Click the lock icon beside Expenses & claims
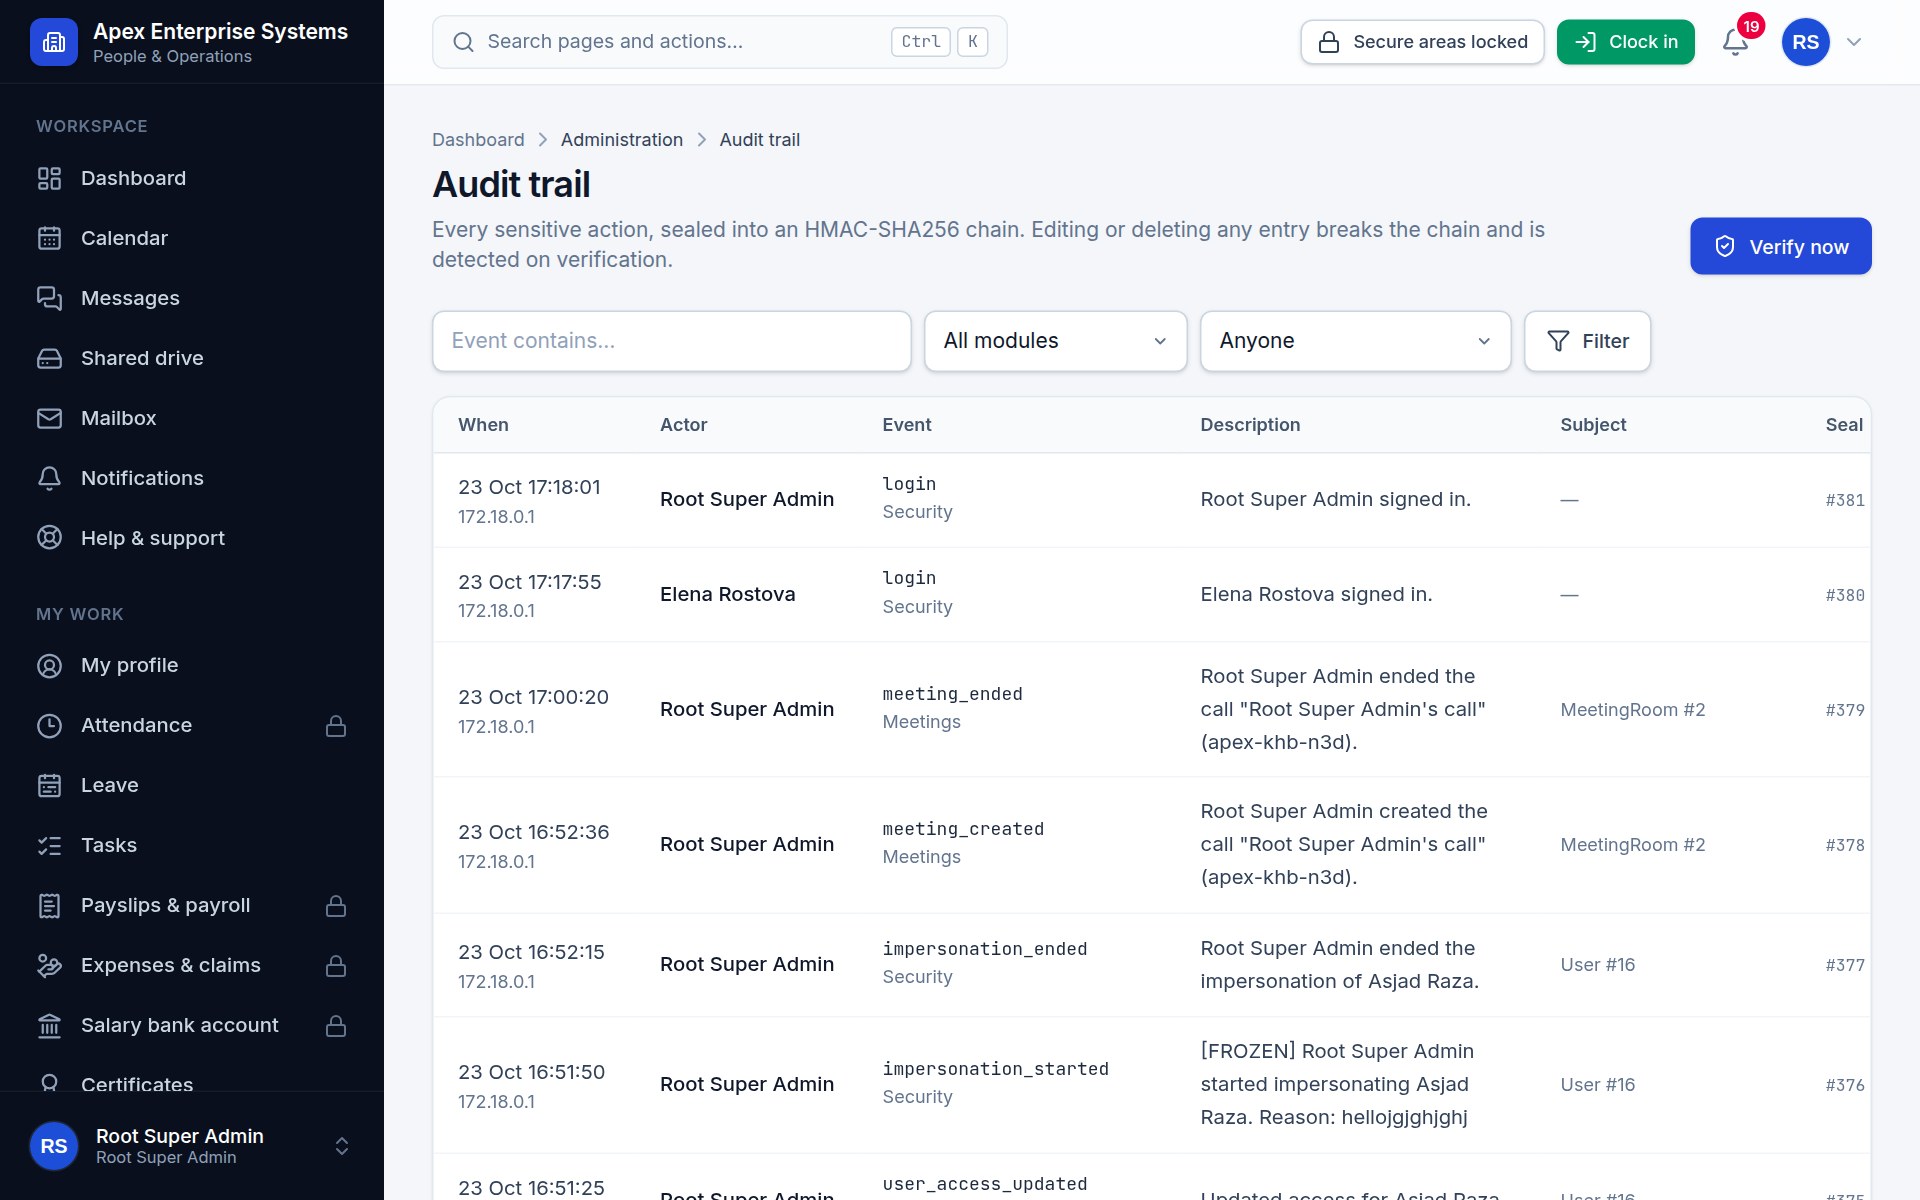The height and width of the screenshot is (1200, 1920). coord(336,965)
